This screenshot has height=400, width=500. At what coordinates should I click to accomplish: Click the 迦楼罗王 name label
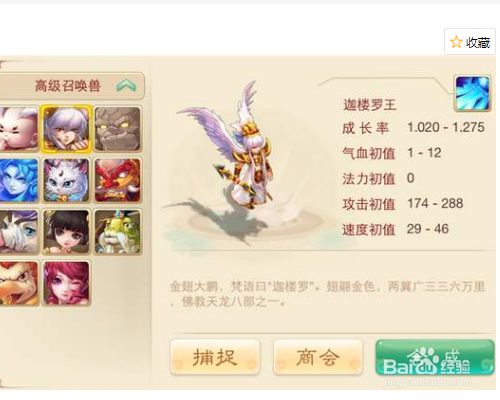tap(369, 105)
